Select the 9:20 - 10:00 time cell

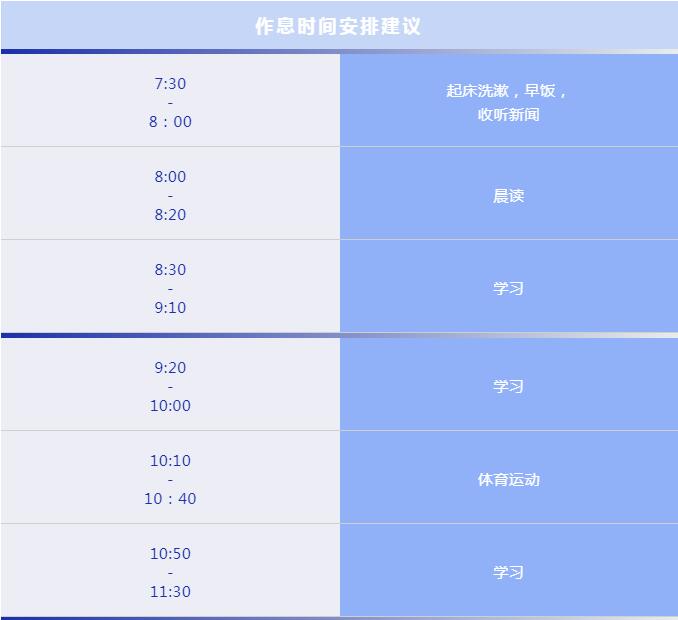point(170,384)
